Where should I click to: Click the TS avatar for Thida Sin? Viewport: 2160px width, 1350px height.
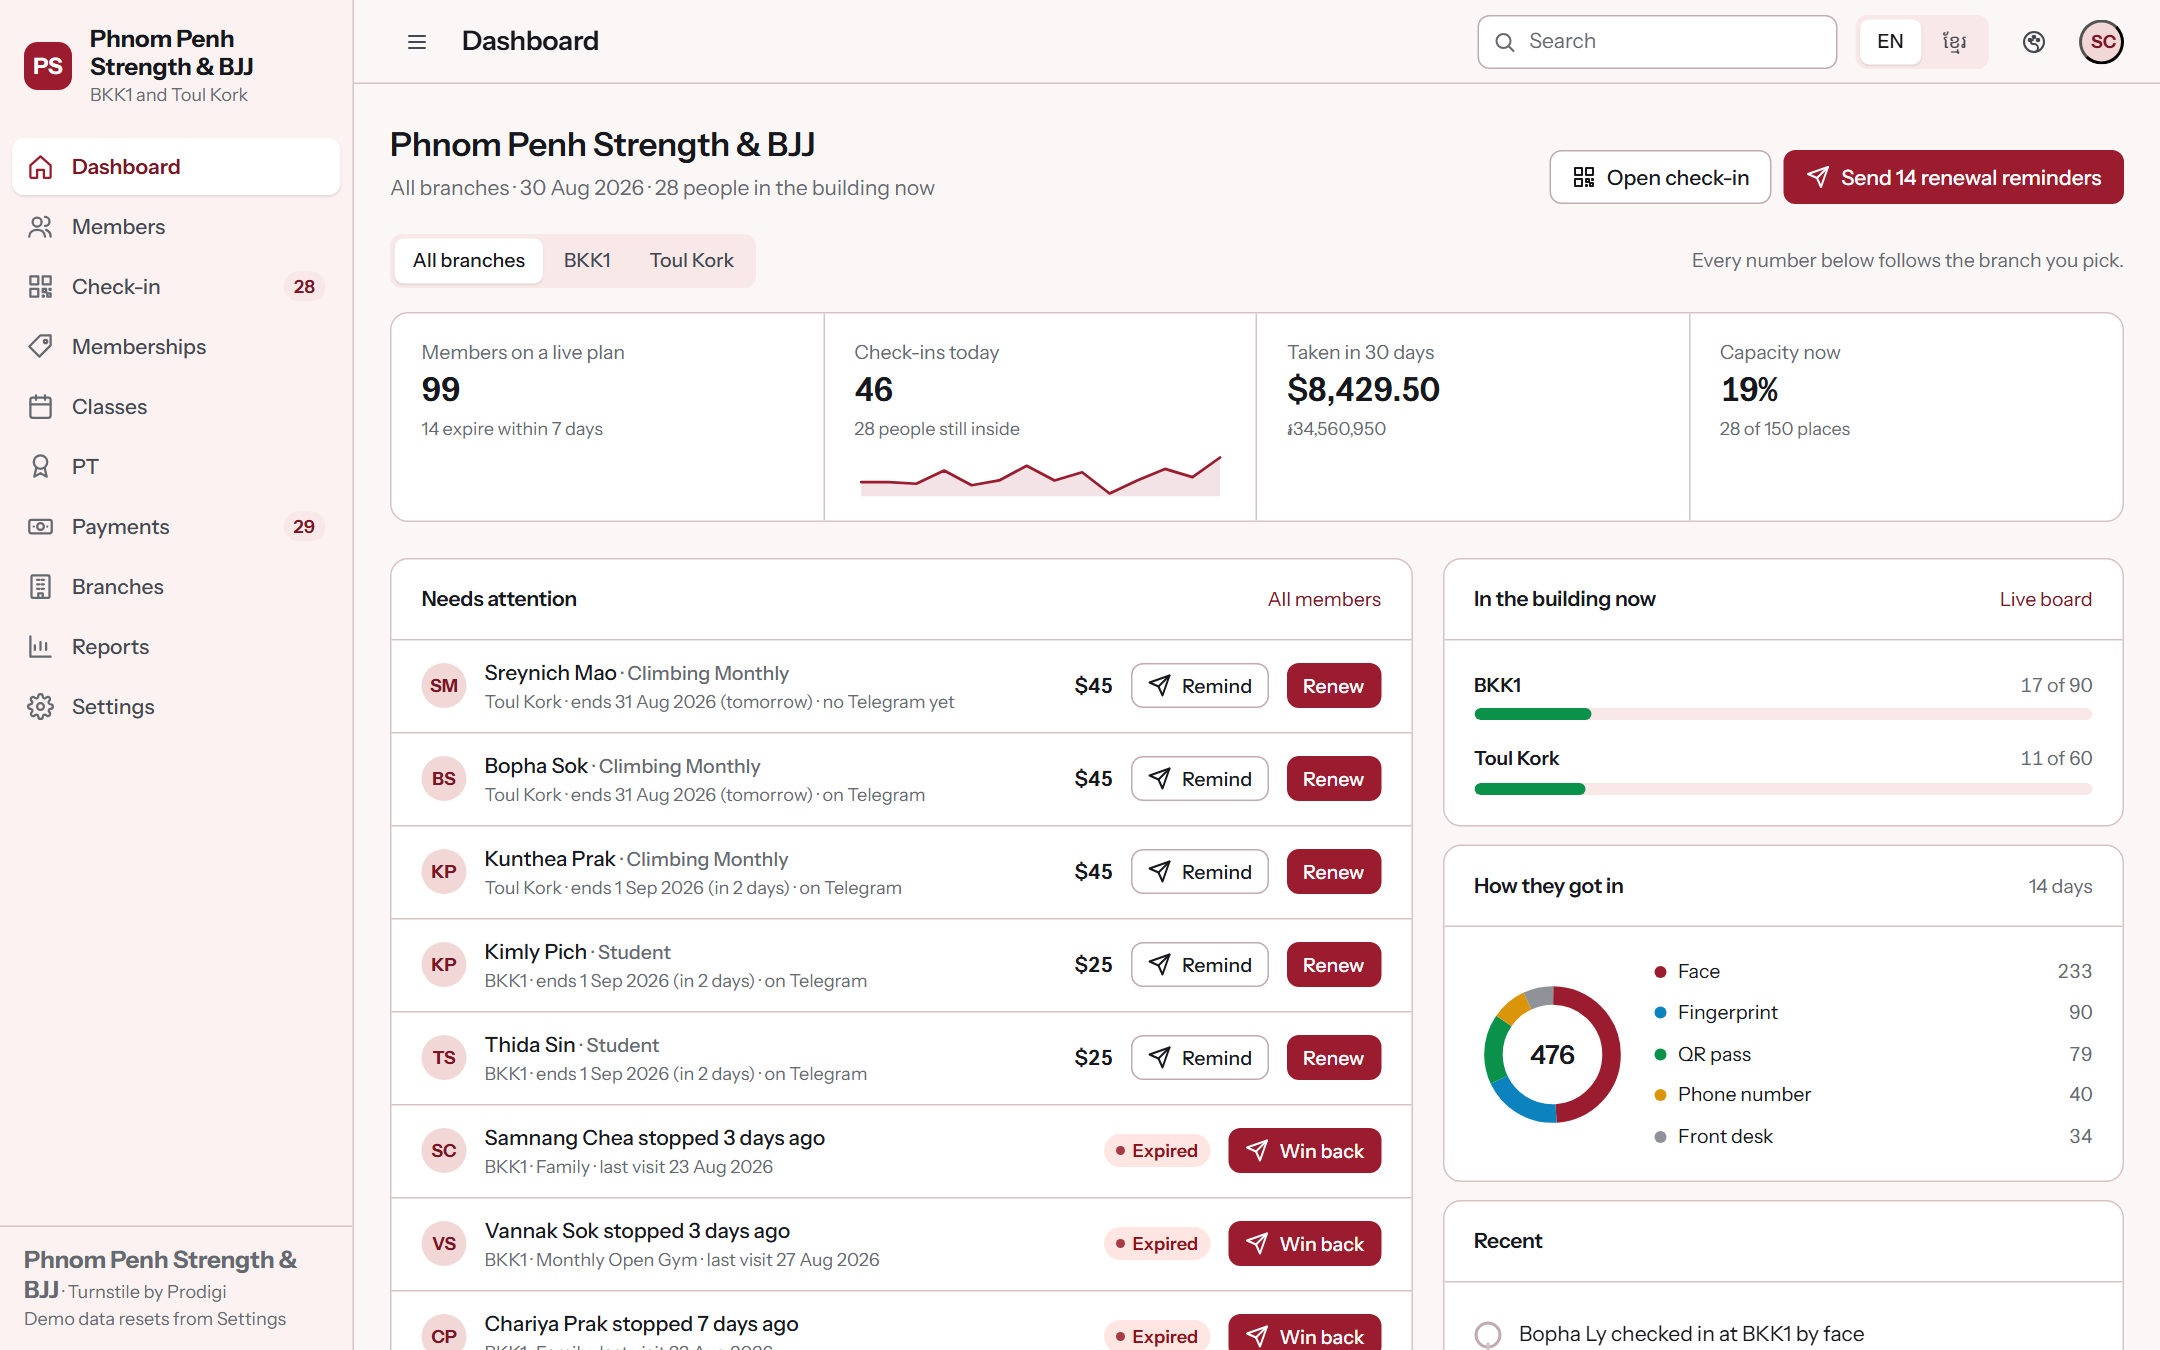444,1058
